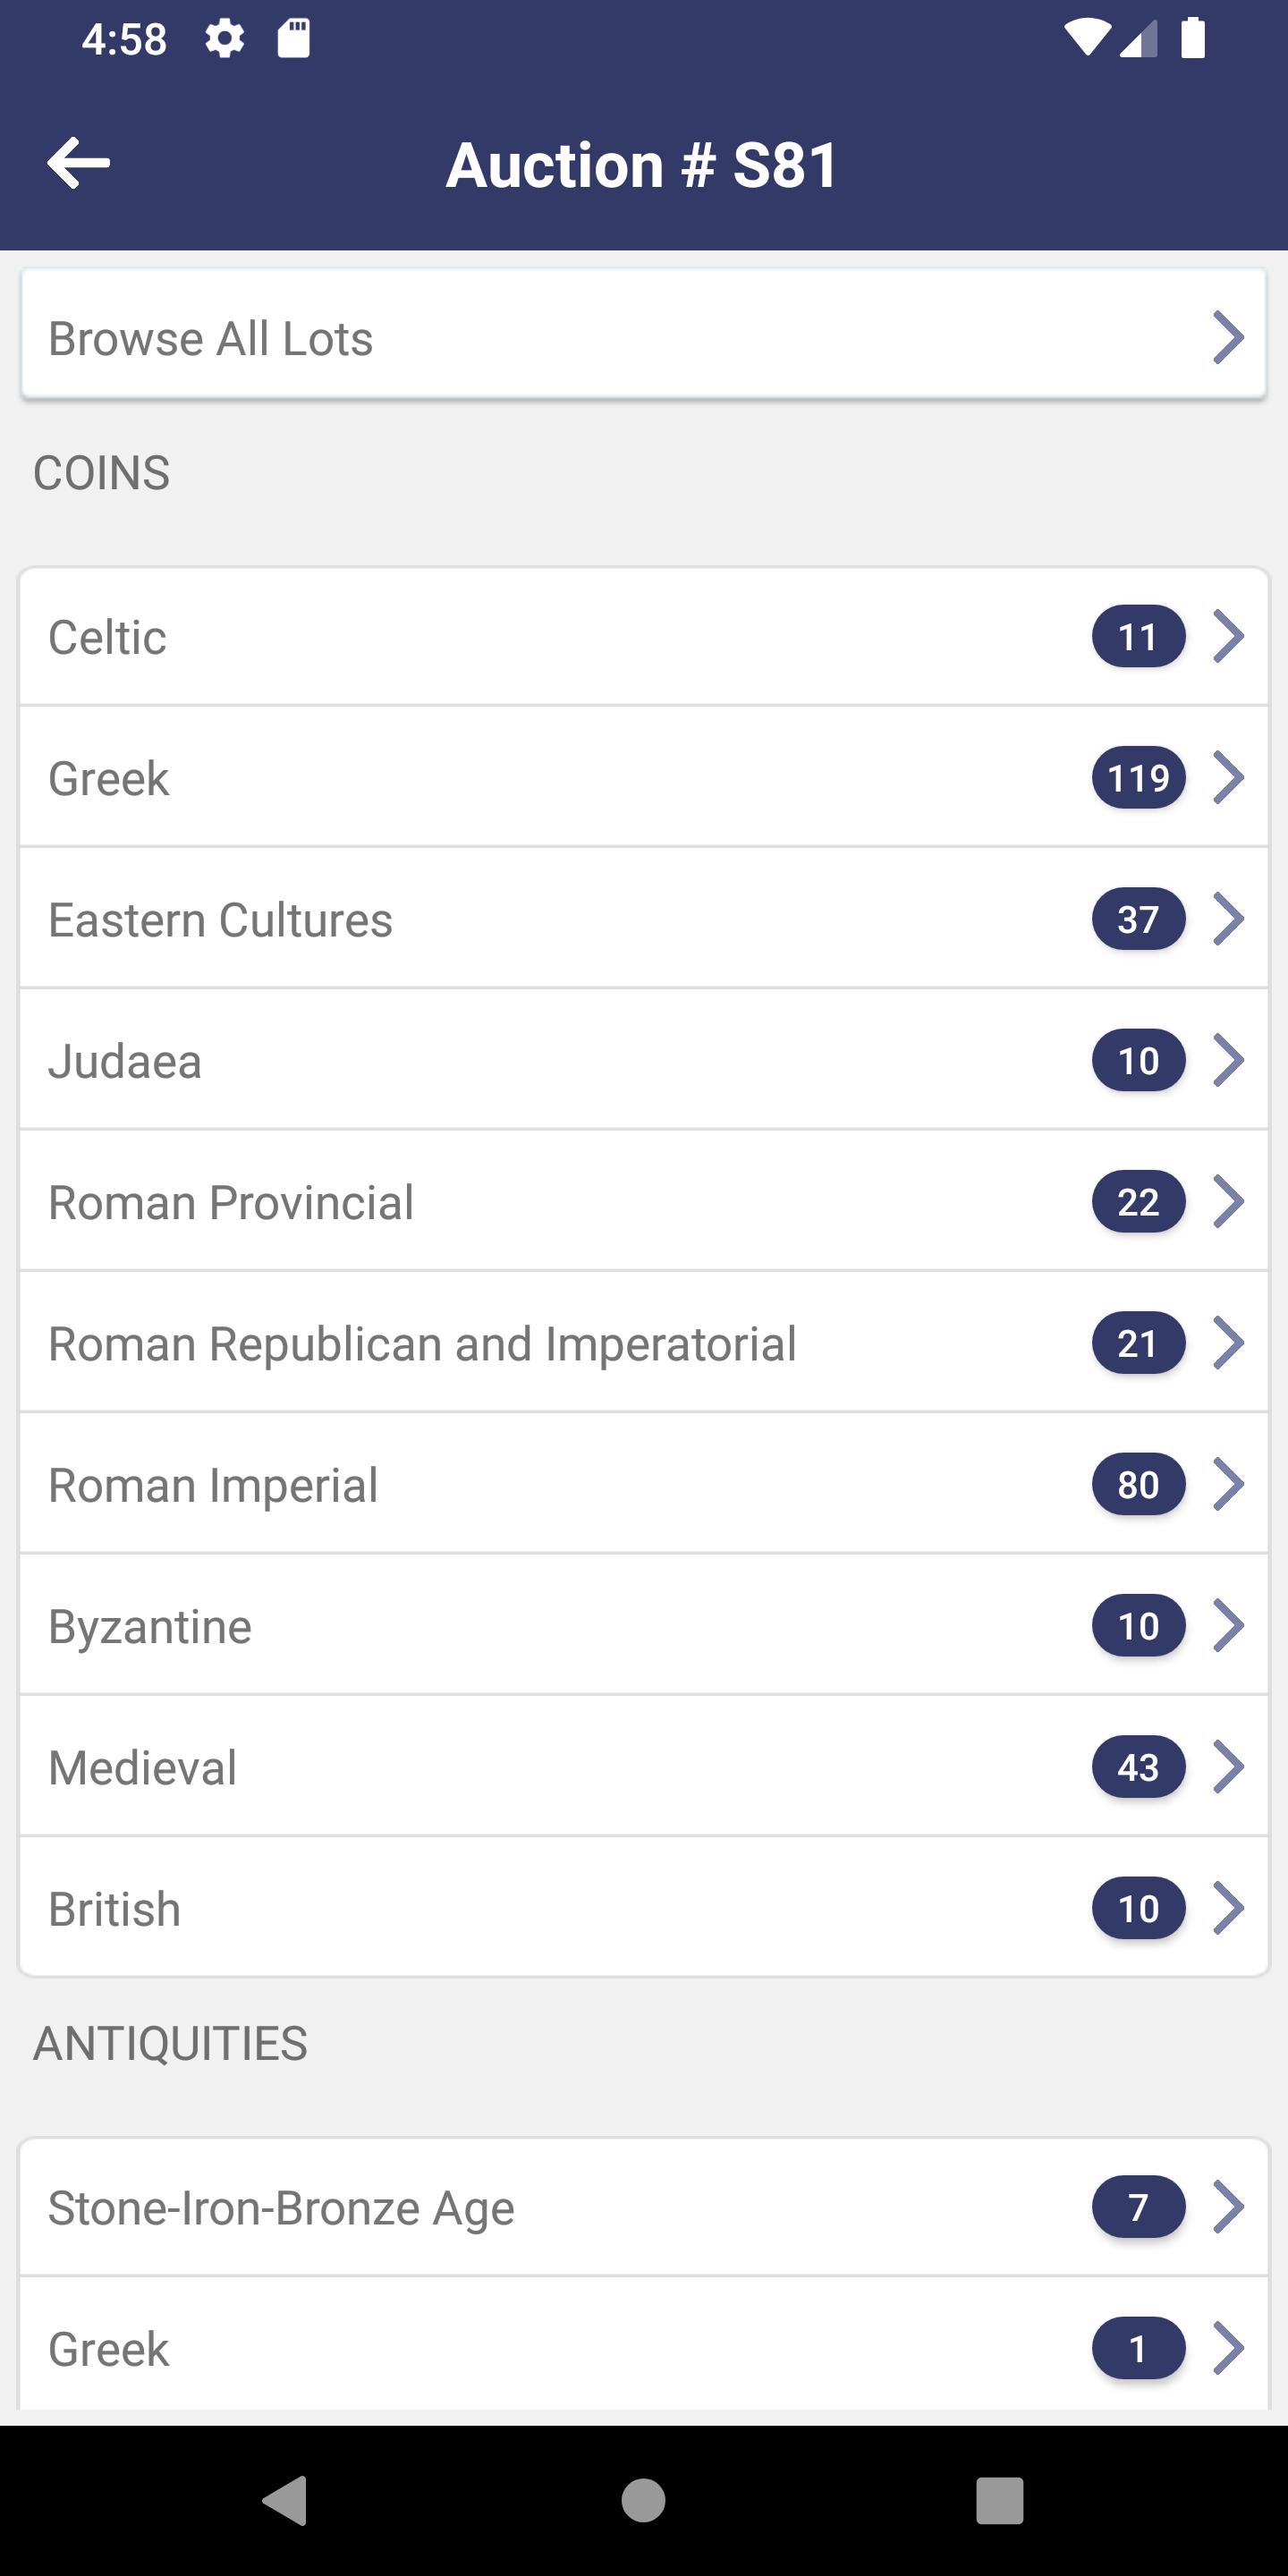Expand Roman Imperial chevron arrow
This screenshot has width=1288, height=2576.
pyautogui.click(x=1228, y=1484)
